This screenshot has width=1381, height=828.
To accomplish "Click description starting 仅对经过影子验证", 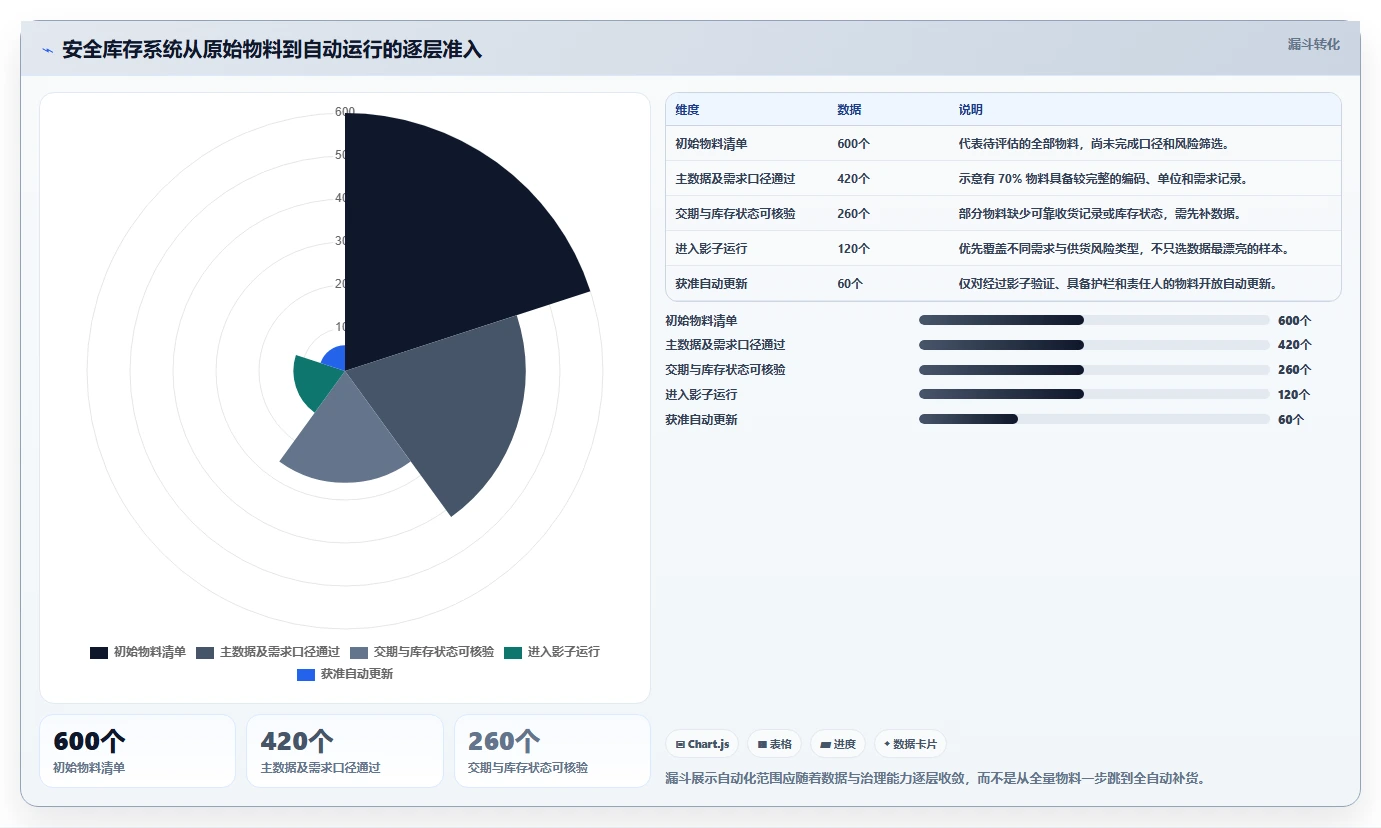I will [1117, 284].
